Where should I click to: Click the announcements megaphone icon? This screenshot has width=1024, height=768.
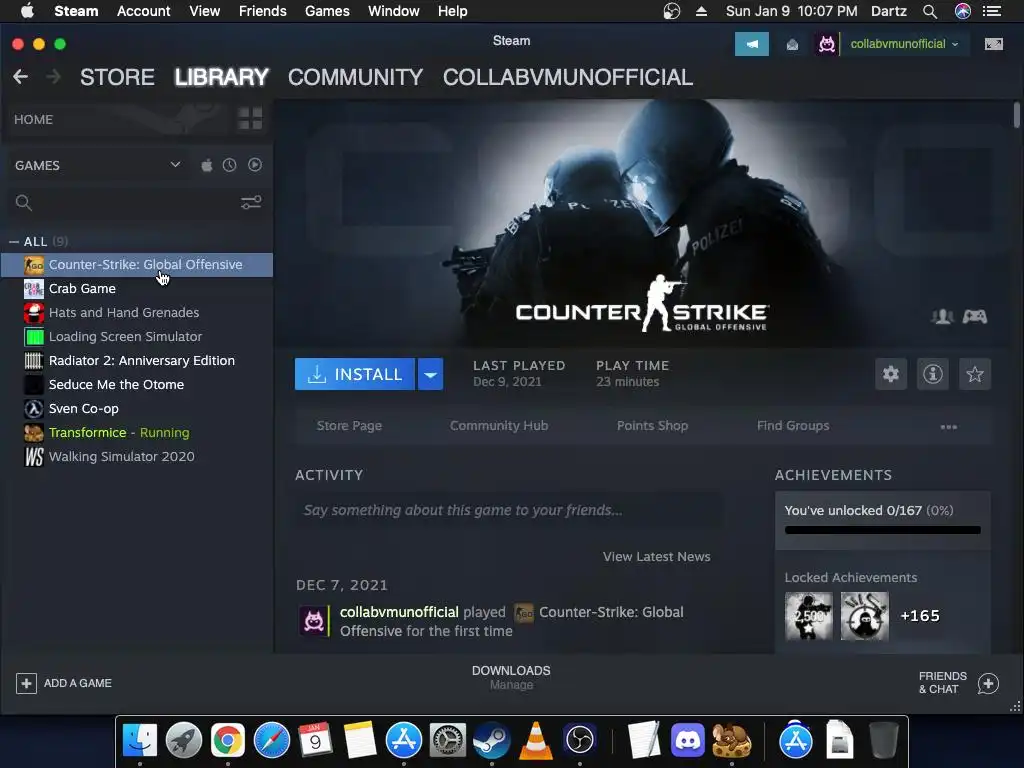point(752,44)
